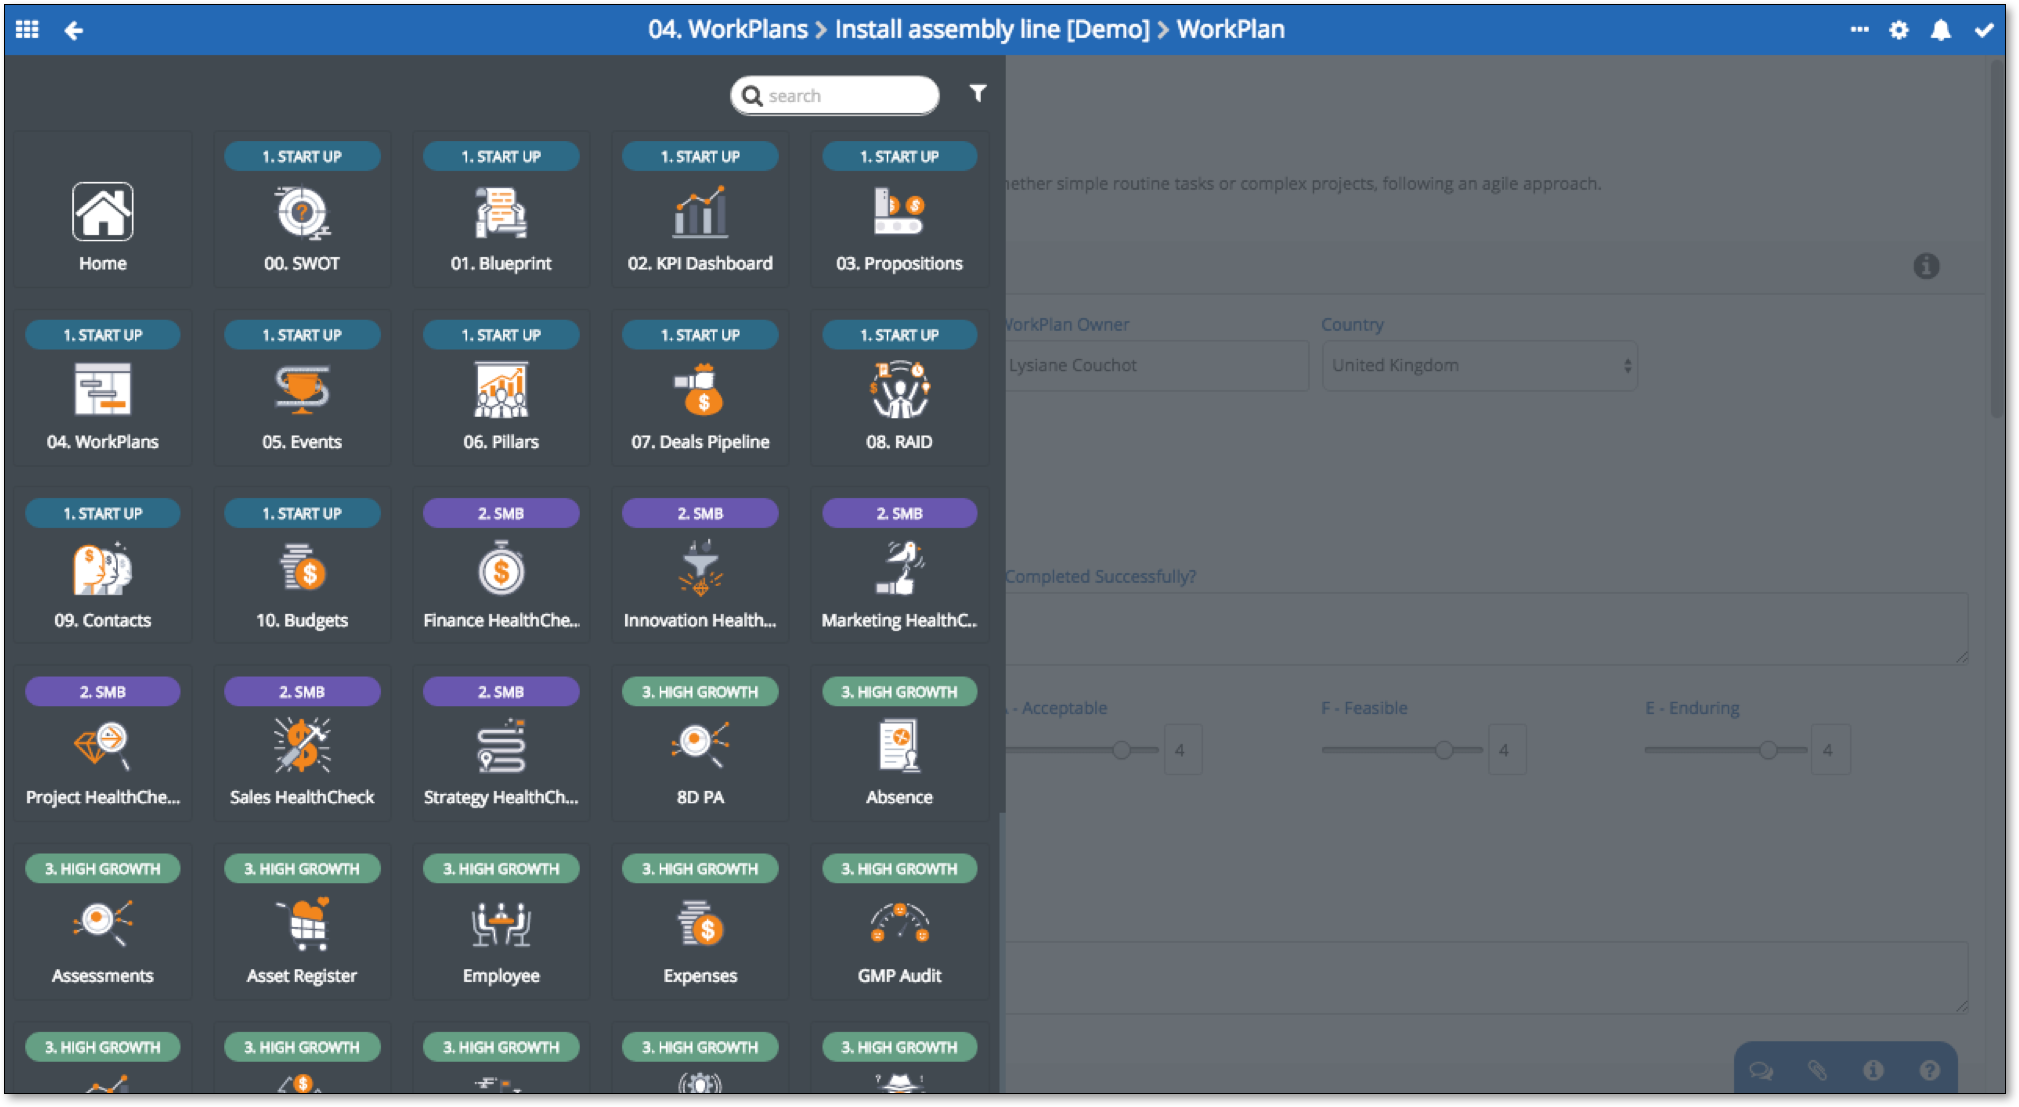This screenshot has width=2019, height=1107.
Task: Launch the Expenses app
Action: [x=700, y=922]
